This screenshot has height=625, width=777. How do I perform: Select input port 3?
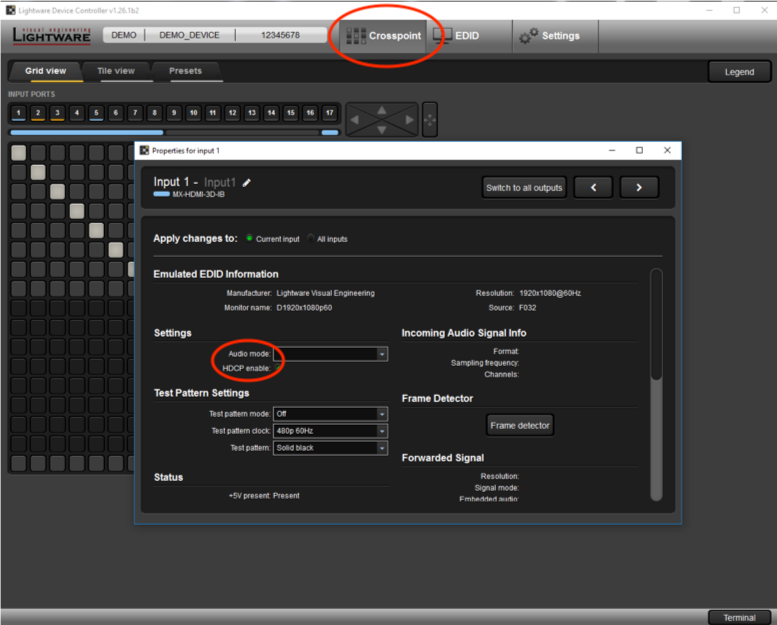tap(57, 113)
